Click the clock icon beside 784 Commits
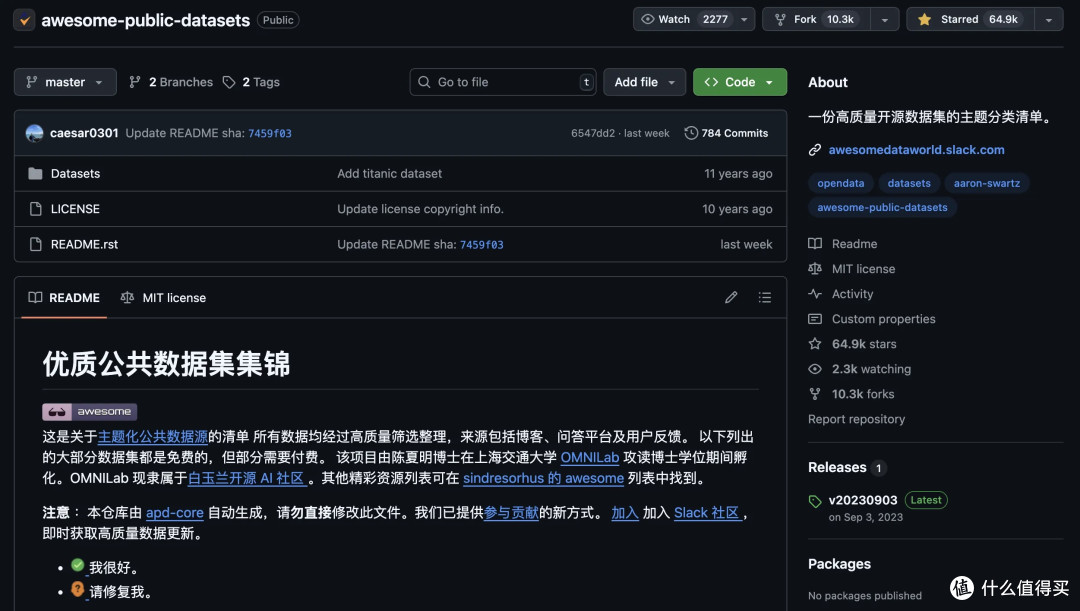 click(x=691, y=133)
